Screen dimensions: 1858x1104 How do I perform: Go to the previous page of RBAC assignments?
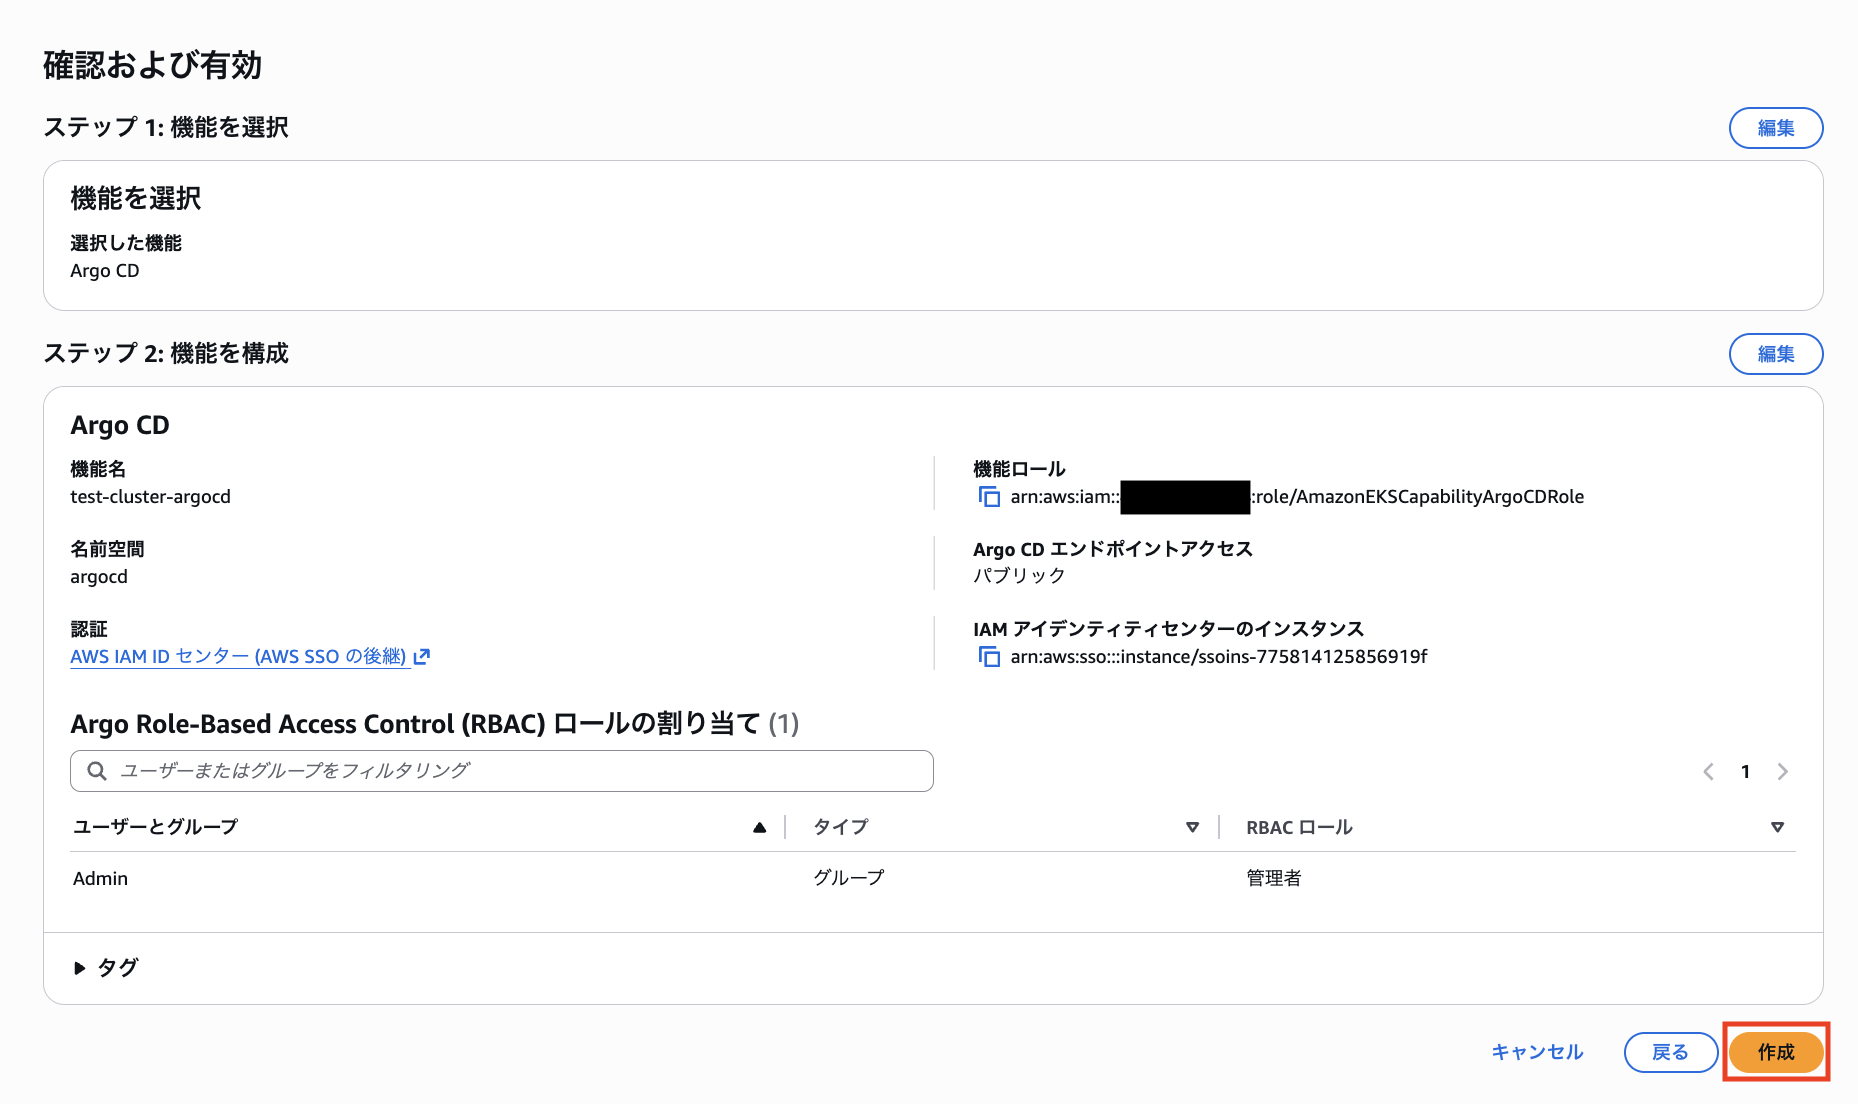pos(1708,771)
